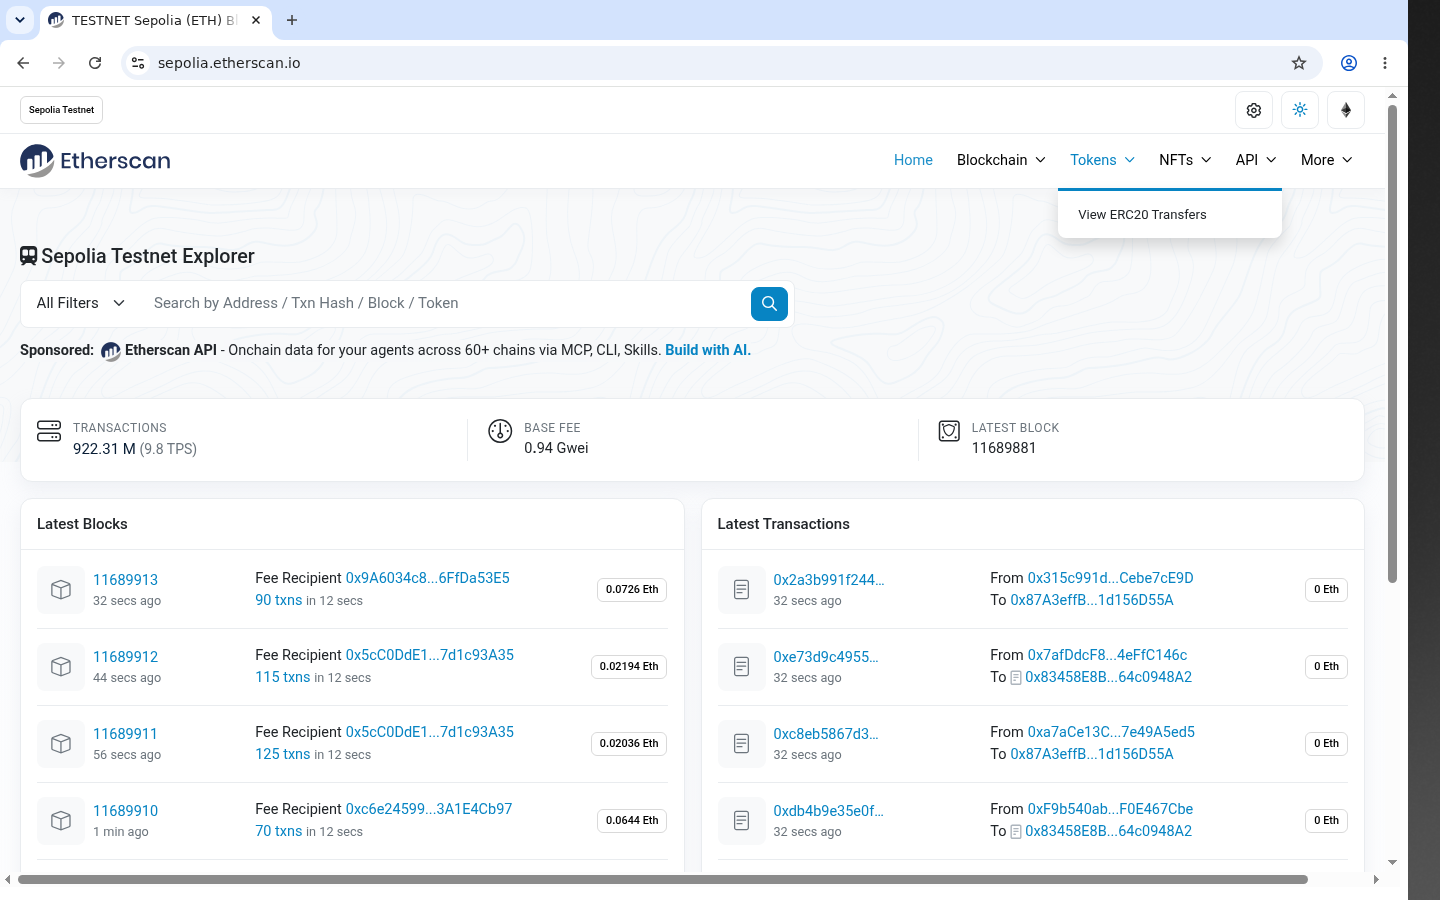Expand the All Filters dropdown
The width and height of the screenshot is (1440, 900).
(81, 303)
